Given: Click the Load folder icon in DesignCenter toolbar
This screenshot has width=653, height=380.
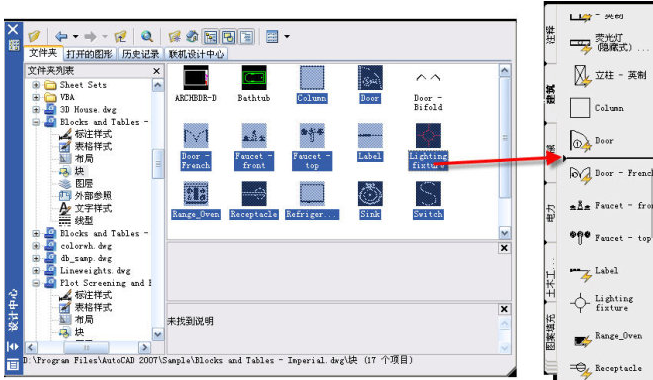Looking at the screenshot, I should click(x=34, y=37).
